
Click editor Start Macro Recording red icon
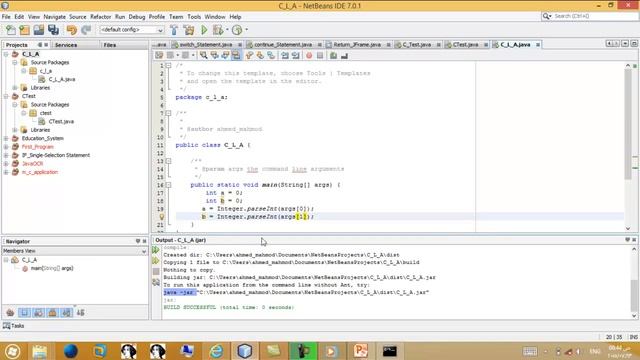click(x=309, y=56)
